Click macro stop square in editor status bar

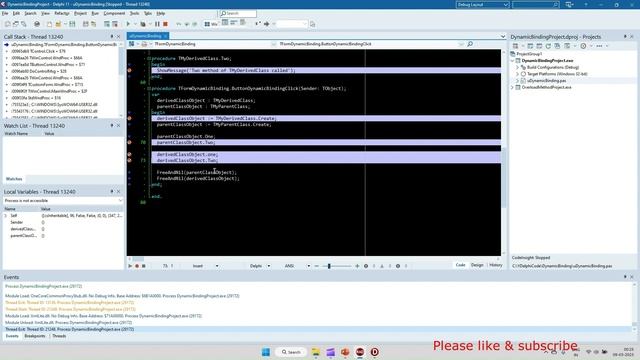click(x=144, y=266)
